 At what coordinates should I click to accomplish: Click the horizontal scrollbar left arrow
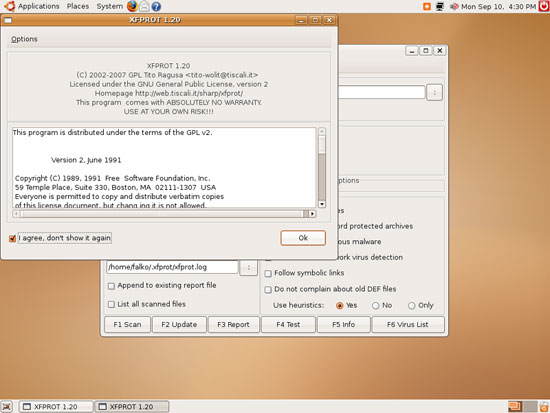pos(16,214)
